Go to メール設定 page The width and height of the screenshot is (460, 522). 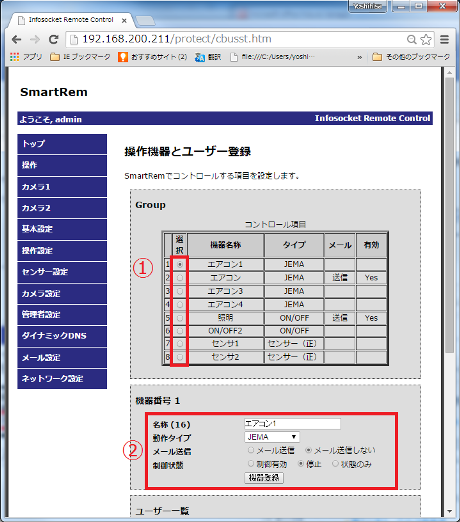[62, 357]
